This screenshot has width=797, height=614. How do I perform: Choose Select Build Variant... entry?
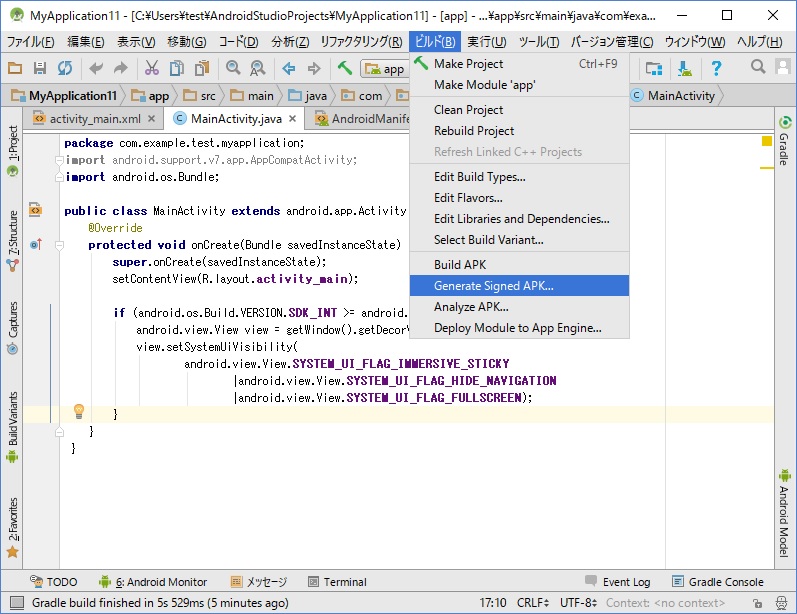tap(519, 239)
